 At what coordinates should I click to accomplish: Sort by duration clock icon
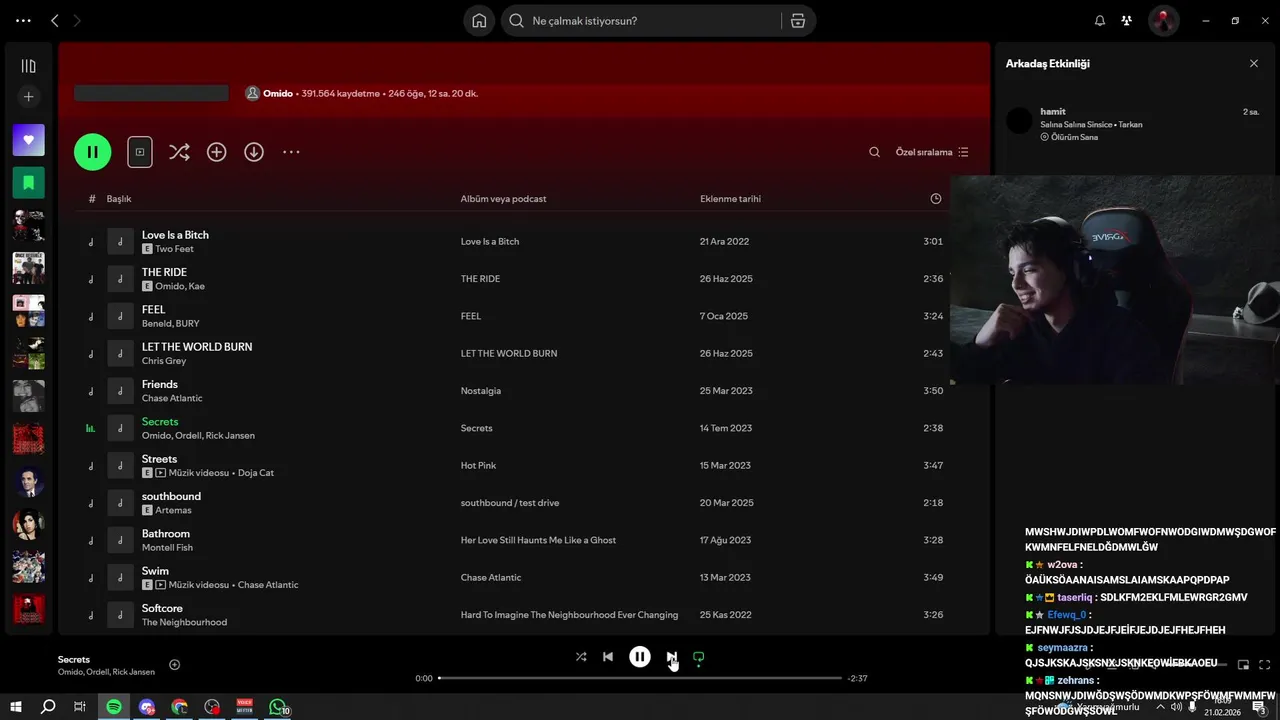tap(936, 199)
